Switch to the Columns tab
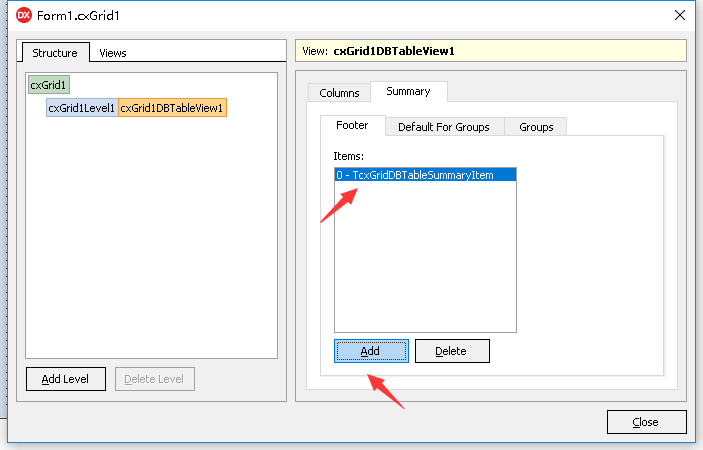The width and height of the screenshot is (703, 450). (339, 93)
